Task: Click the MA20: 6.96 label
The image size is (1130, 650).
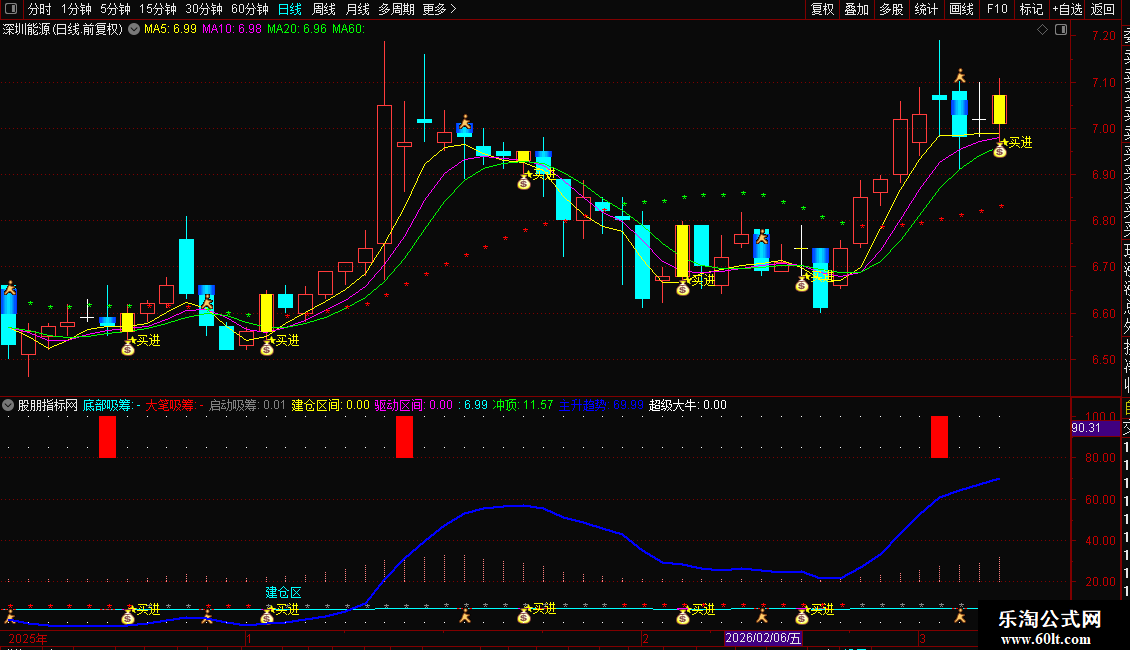Action: [297, 30]
